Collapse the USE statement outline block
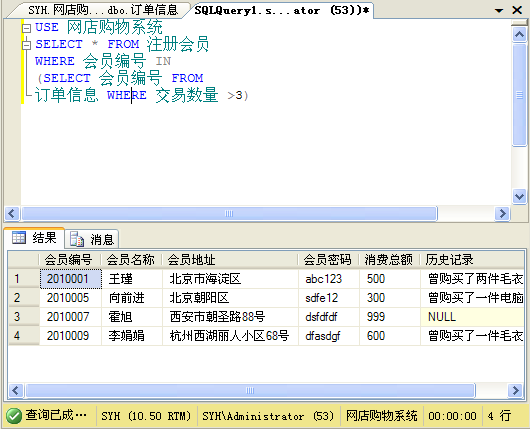Viewport: 530px width, 429px height. tap(26, 28)
